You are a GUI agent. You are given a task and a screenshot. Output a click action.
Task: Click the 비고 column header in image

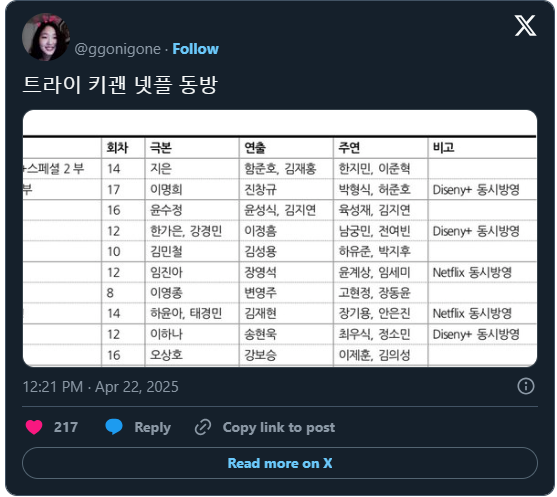coord(443,147)
